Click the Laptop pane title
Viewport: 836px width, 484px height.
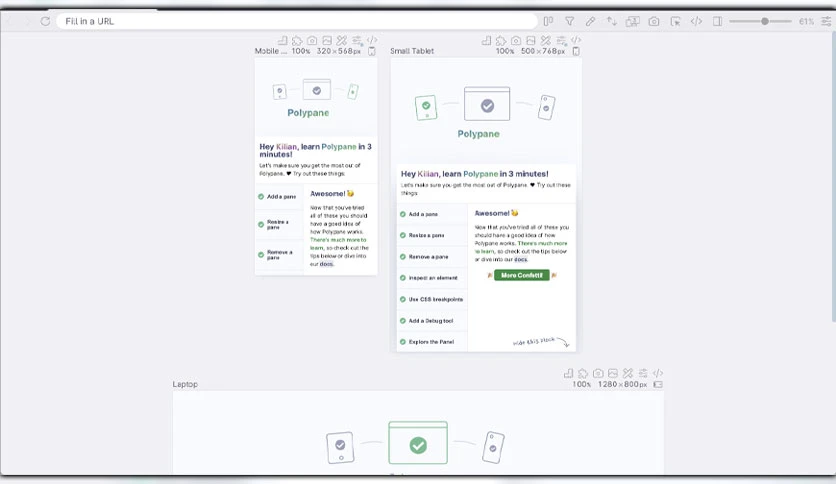[x=185, y=384]
